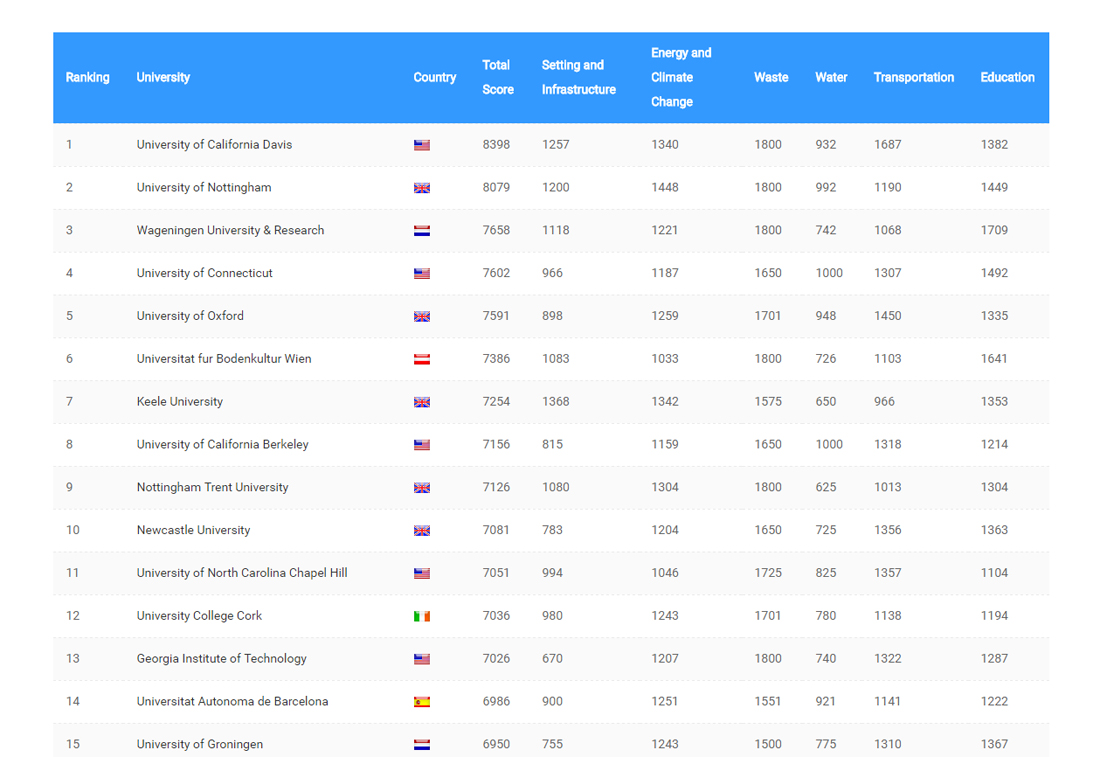Sort by Setting and Infrastructure header
This screenshot has height=757, width=1100.
coord(579,77)
